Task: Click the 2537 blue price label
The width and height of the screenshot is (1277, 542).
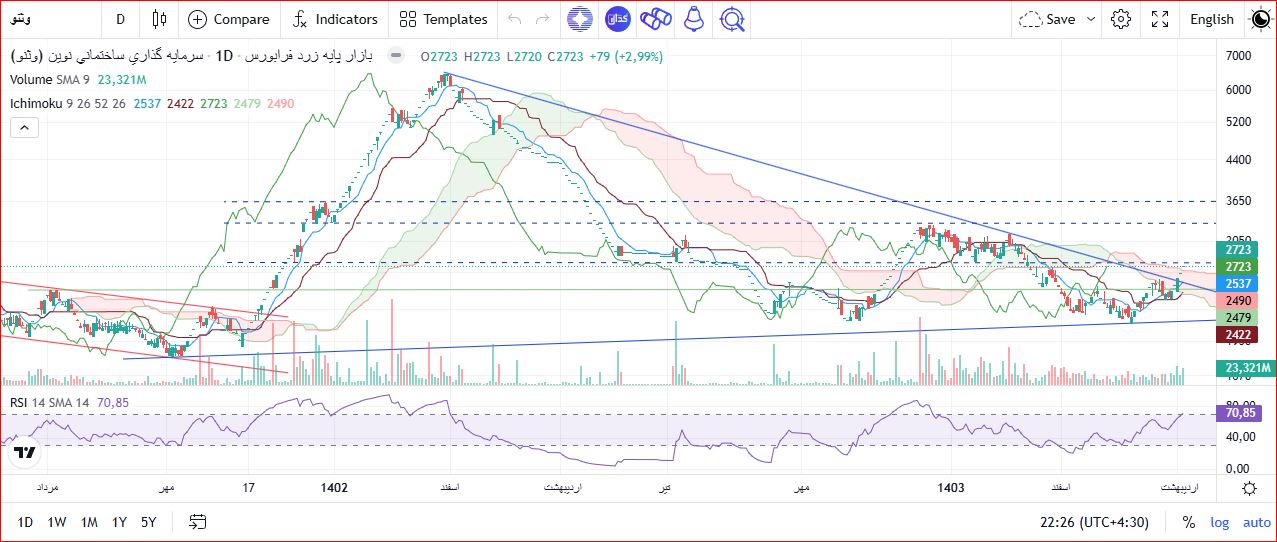Action: [1238, 283]
